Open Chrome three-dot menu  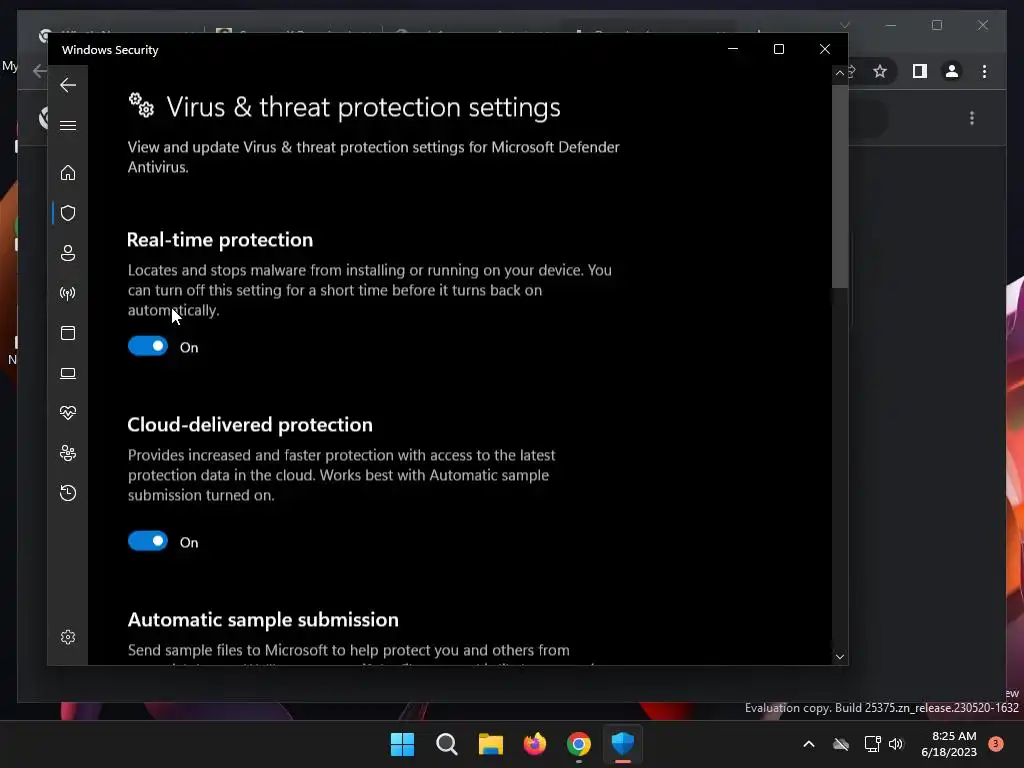tap(984, 71)
